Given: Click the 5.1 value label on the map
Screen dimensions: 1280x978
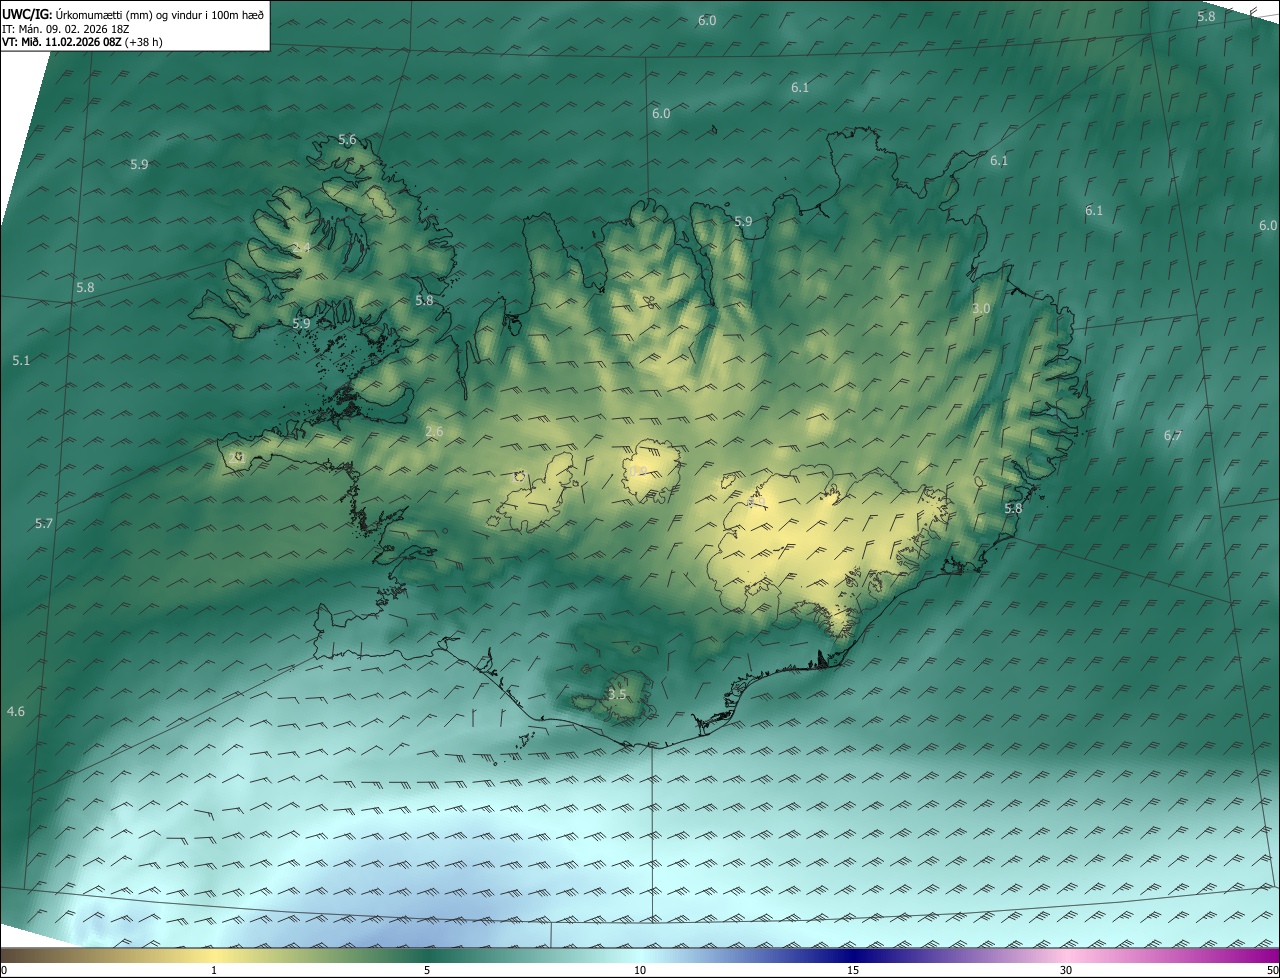Looking at the screenshot, I should [x=21, y=360].
